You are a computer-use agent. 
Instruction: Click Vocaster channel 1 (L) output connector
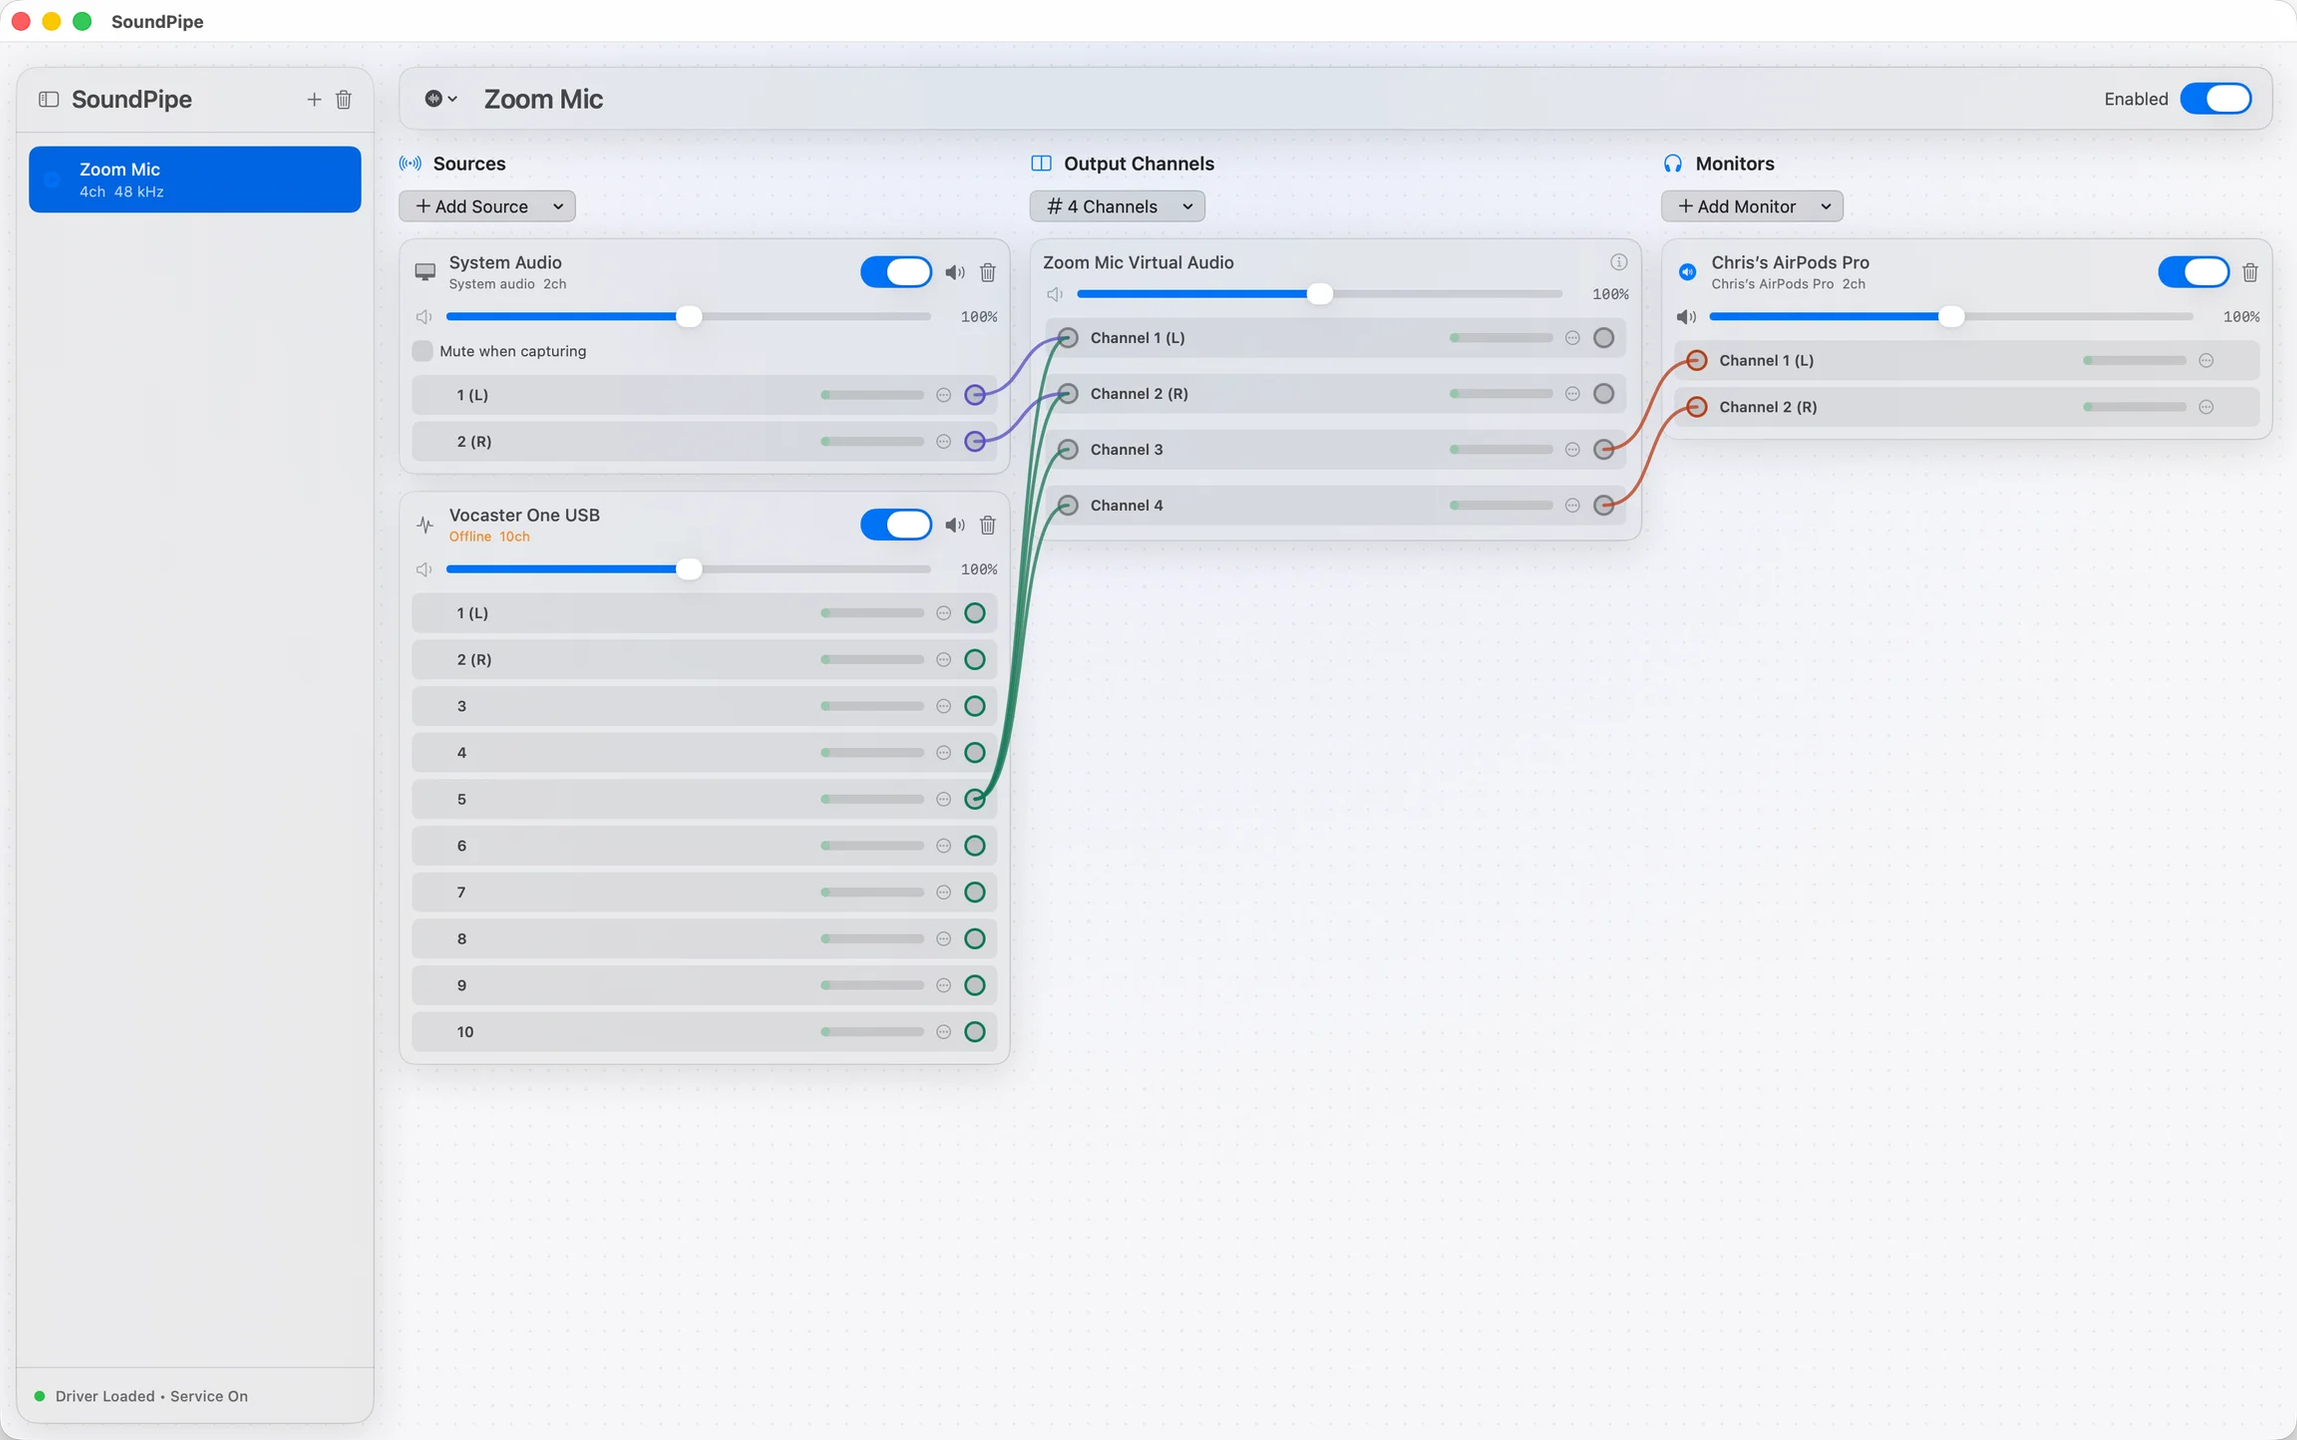pyautogui.click(x=975, y=613)
